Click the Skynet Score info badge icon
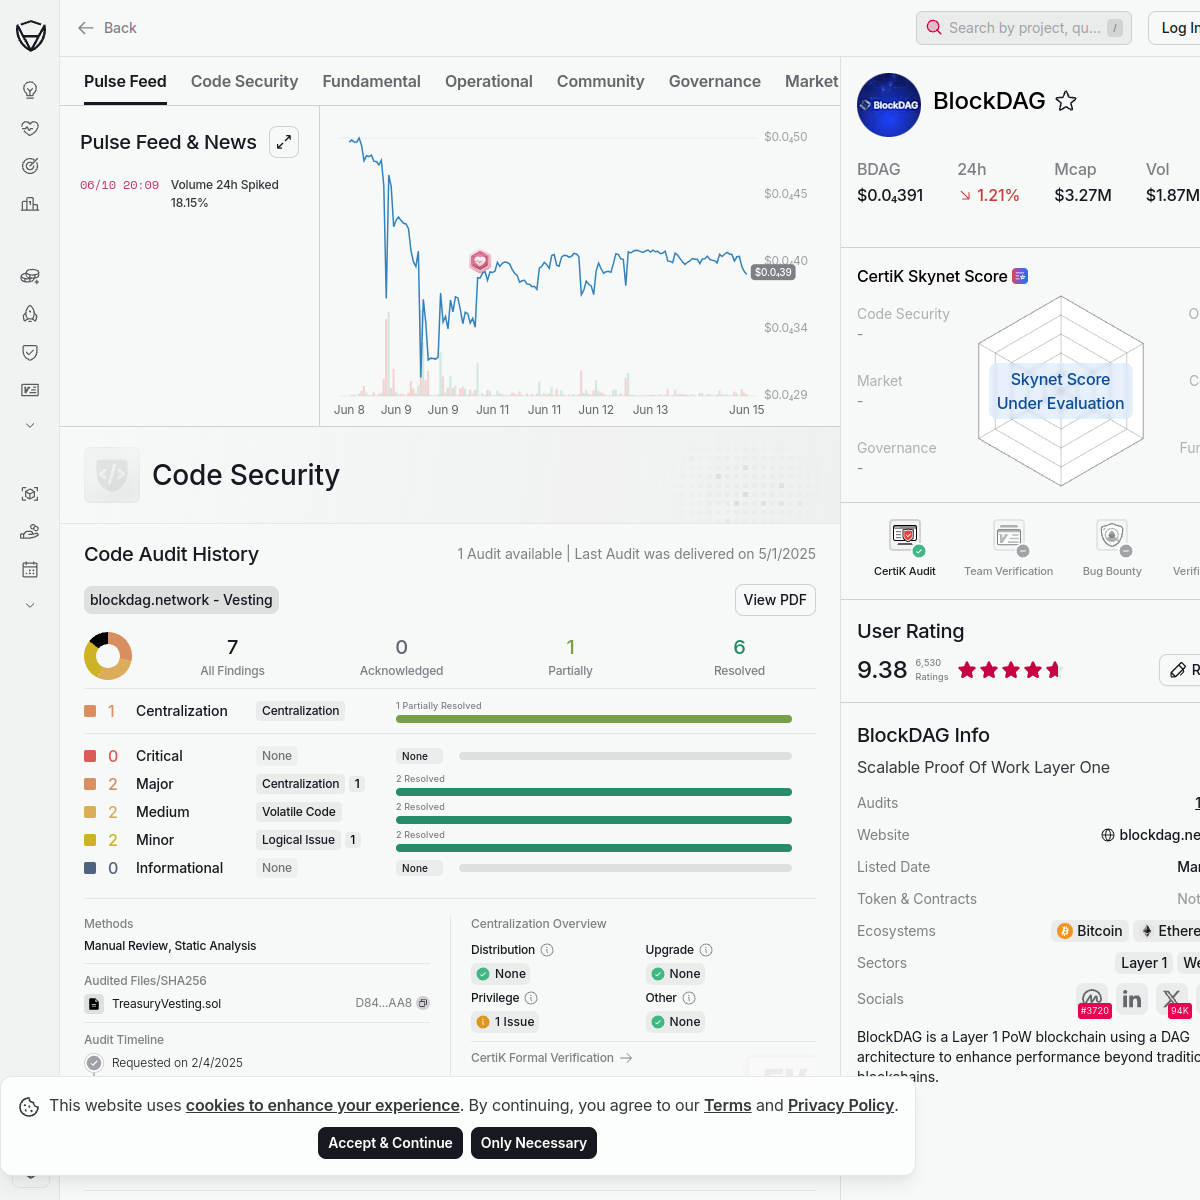 tap(1020, 276)
